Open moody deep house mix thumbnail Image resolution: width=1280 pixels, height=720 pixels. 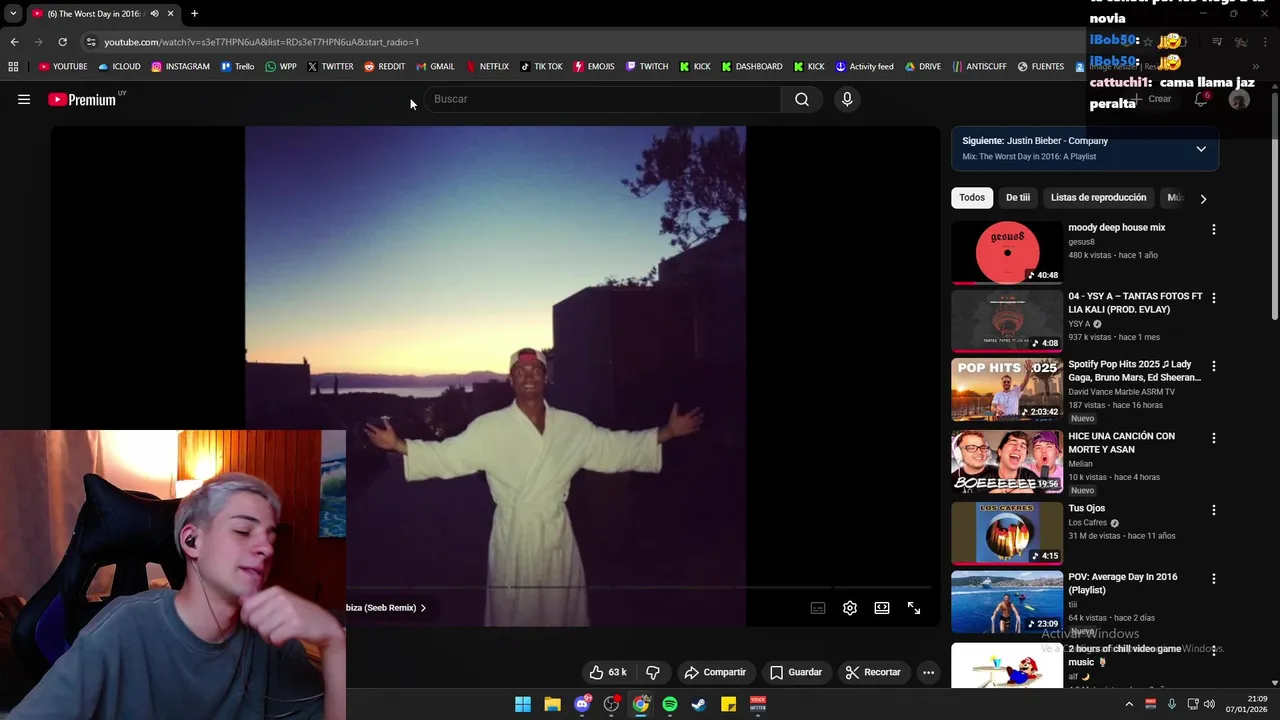coord(1007,253)
